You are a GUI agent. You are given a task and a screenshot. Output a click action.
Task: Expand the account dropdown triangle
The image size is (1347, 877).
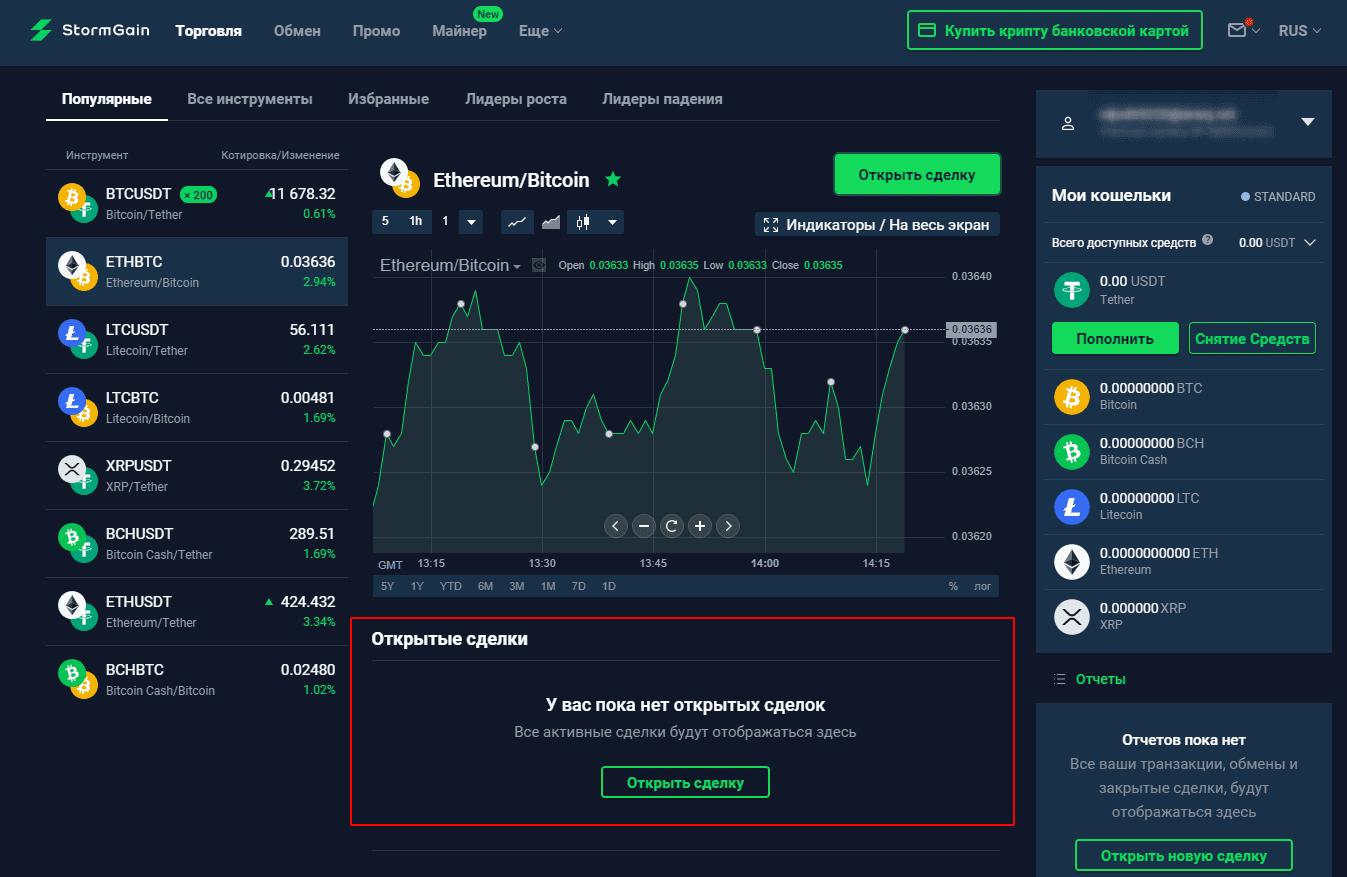(1307, 122)
